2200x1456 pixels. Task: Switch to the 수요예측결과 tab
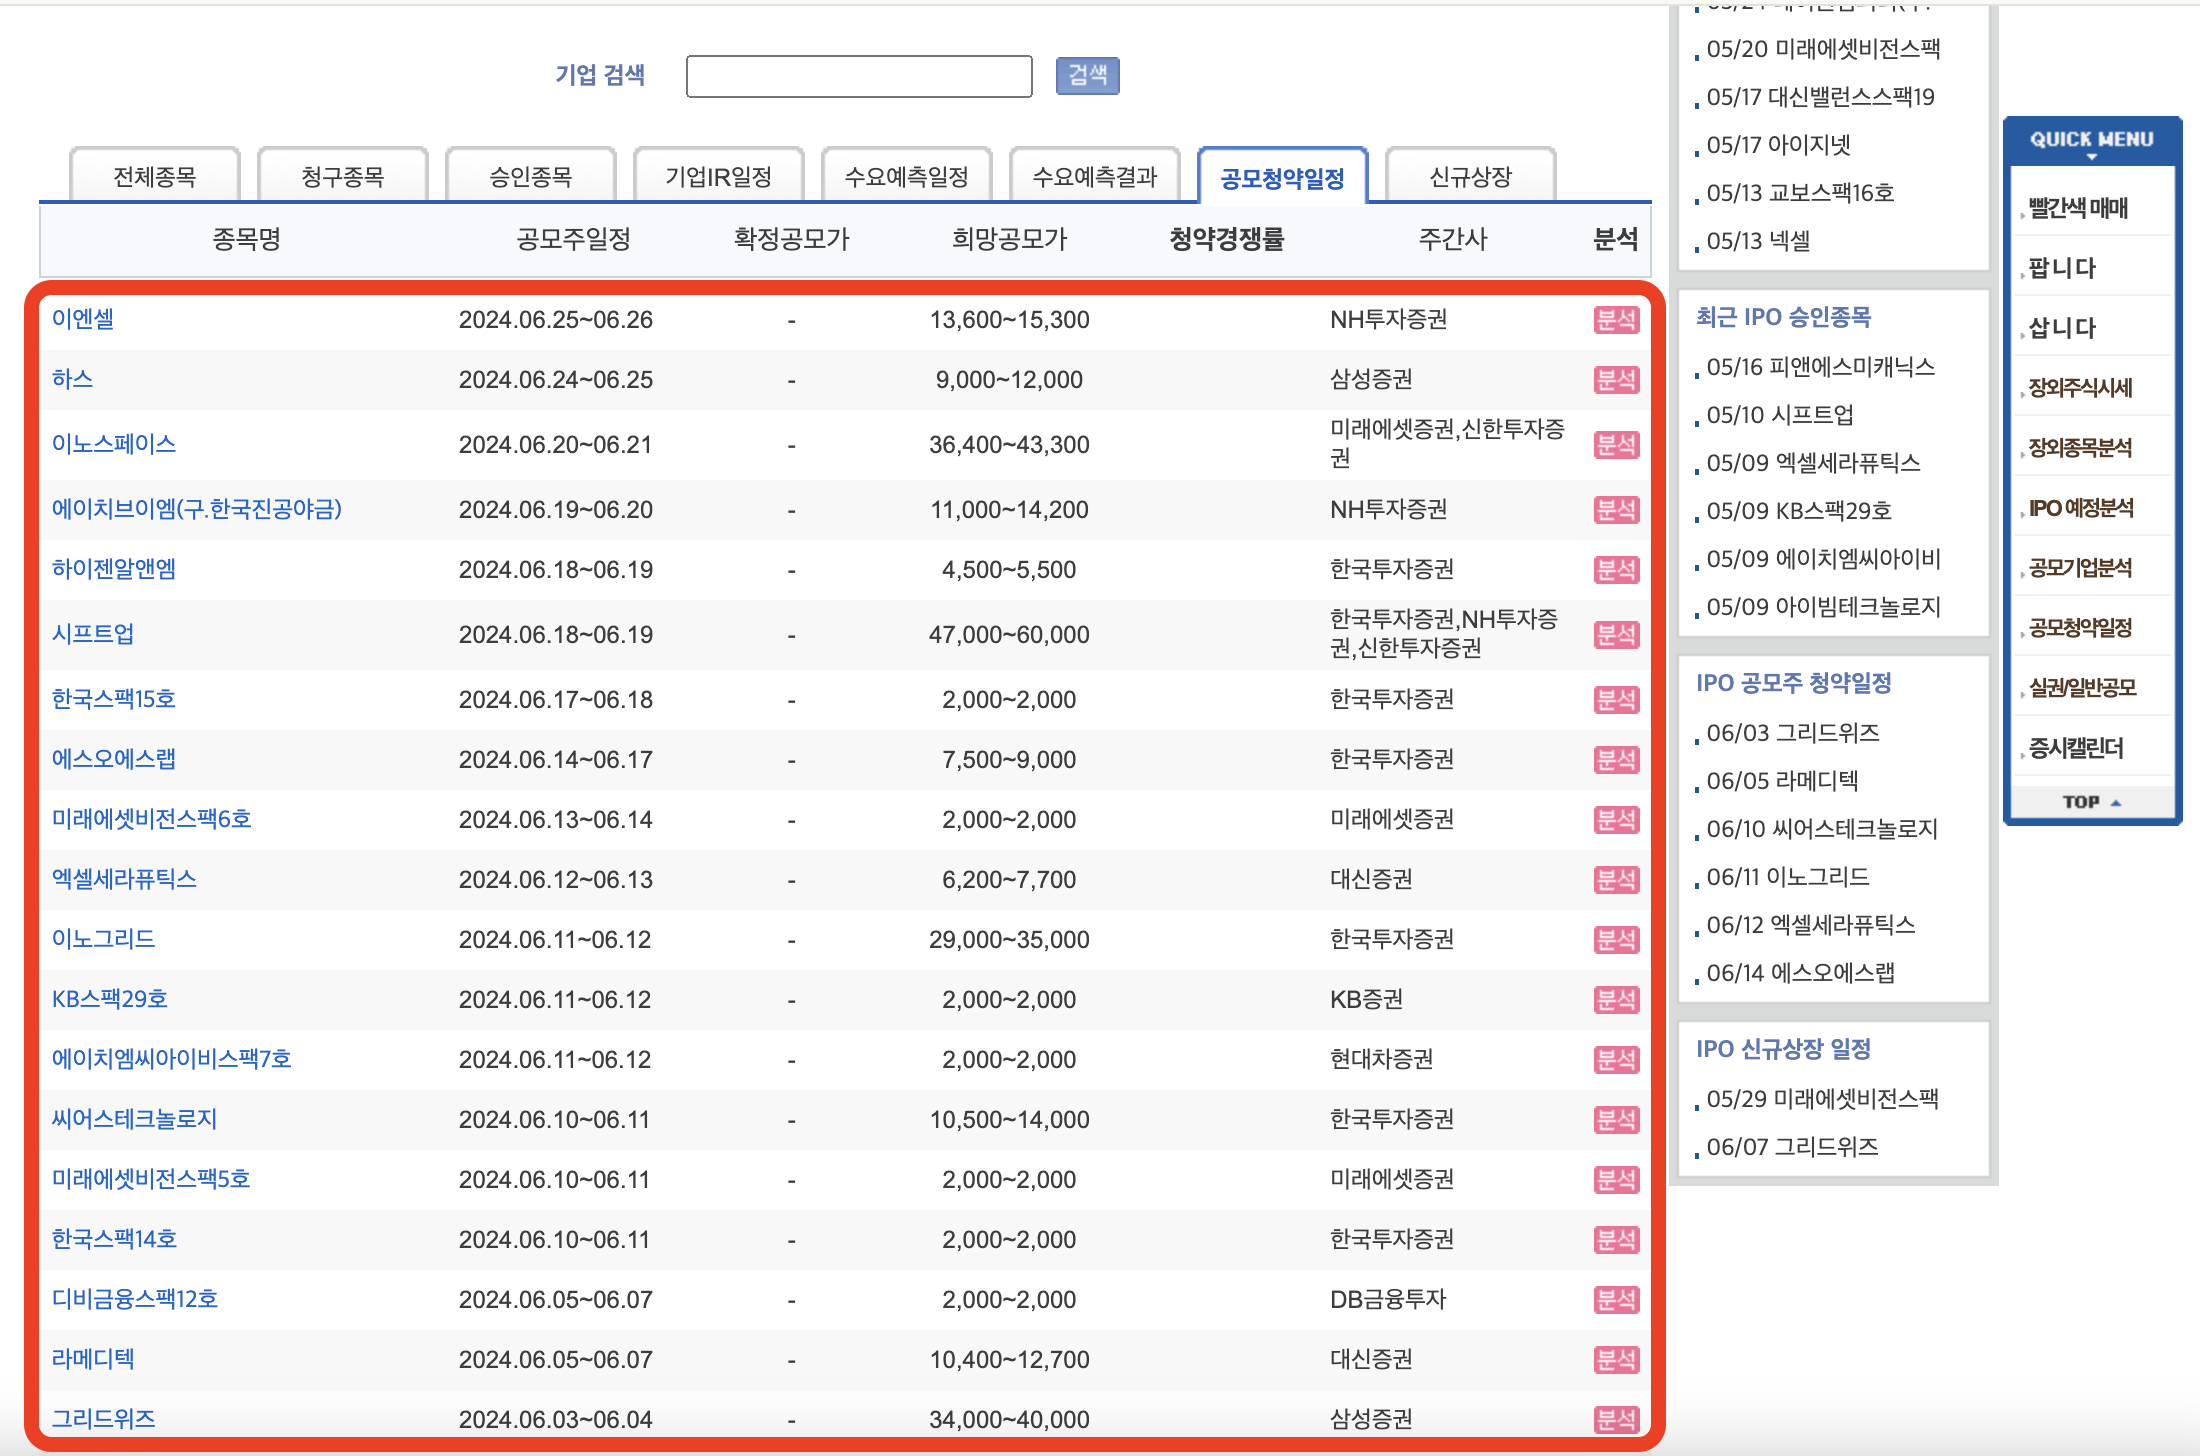(x=1094, y=177)
